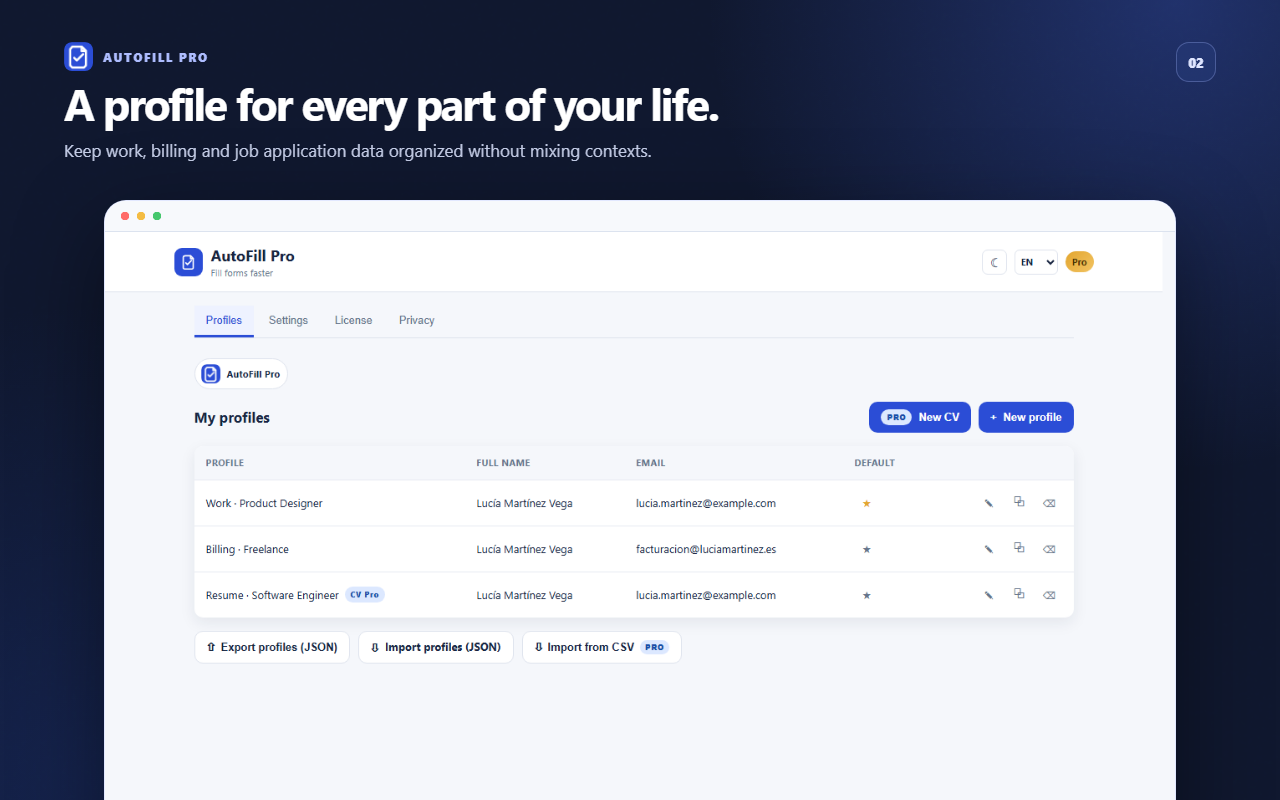Set Resume · Software Engineer as default via star

coord(866,595)
